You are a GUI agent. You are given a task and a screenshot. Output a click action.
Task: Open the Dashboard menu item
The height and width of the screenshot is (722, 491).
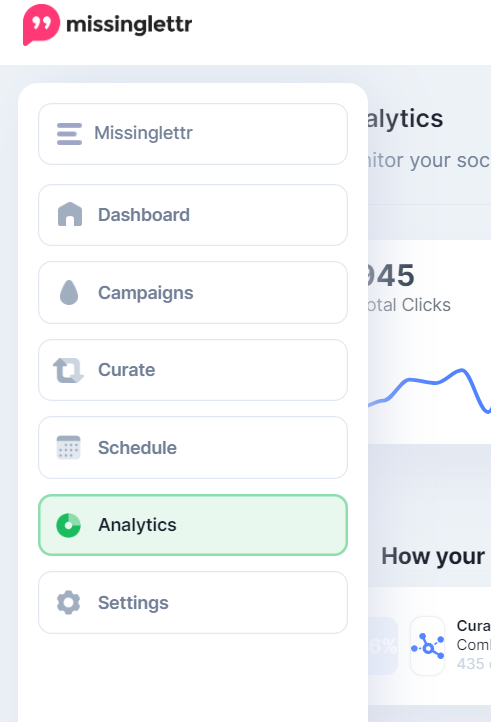(193, 215)
